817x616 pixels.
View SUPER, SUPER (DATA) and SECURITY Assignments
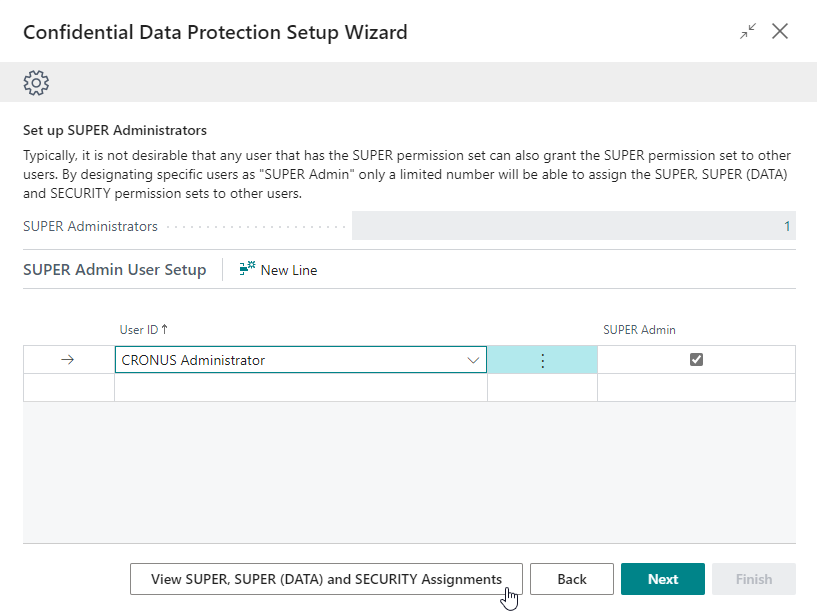point(326,579)
